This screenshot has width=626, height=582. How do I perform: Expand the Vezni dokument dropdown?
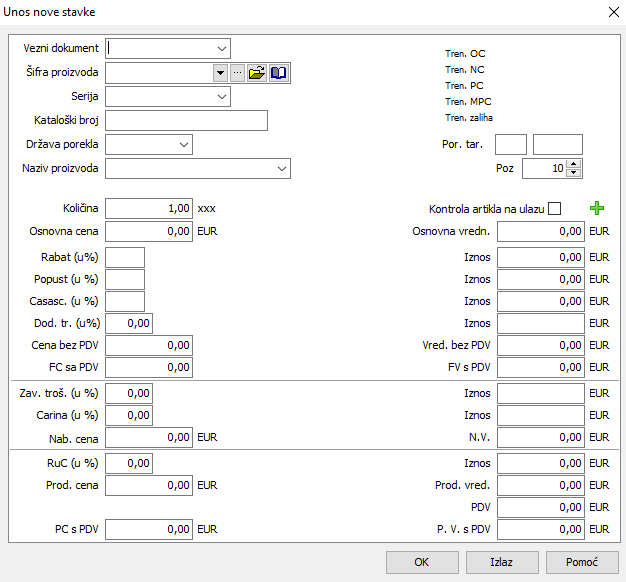click(x=221, y=48)
